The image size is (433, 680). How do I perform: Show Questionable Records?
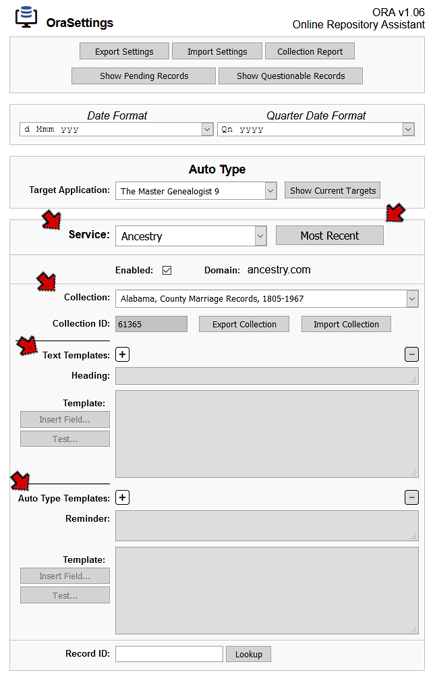(291, 76)
